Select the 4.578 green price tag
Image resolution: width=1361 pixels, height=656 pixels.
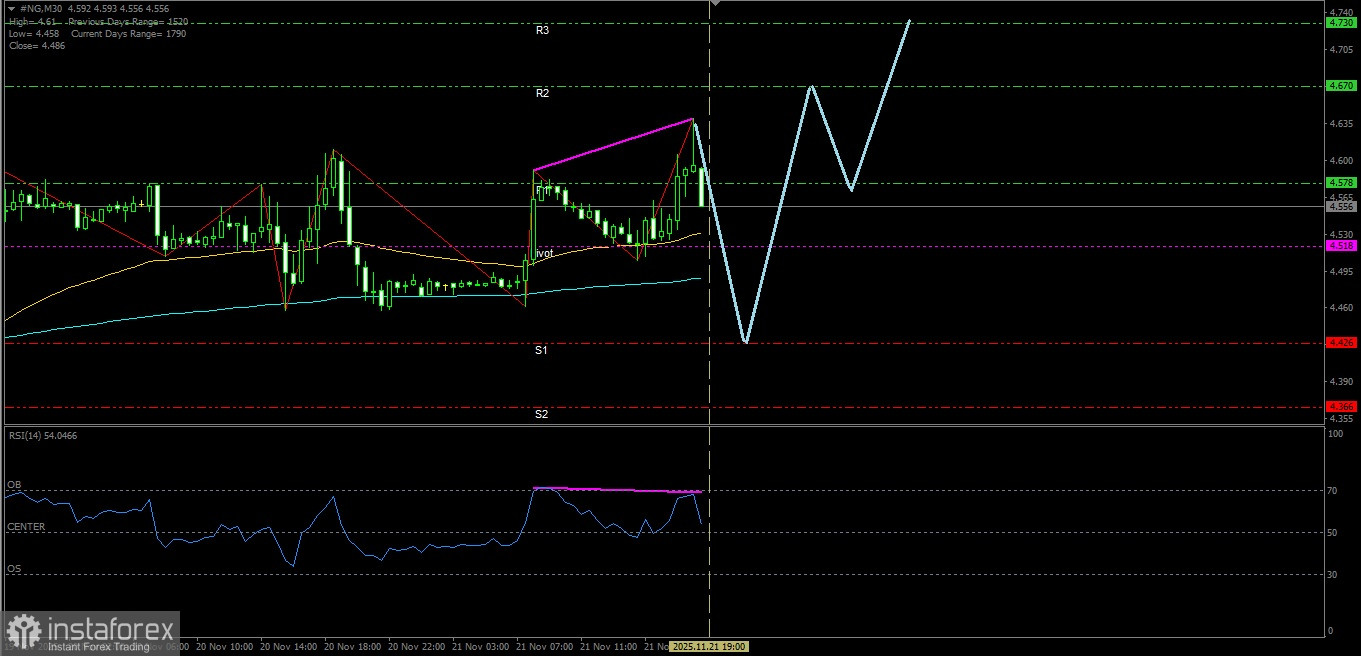[x=1340, y=183]
